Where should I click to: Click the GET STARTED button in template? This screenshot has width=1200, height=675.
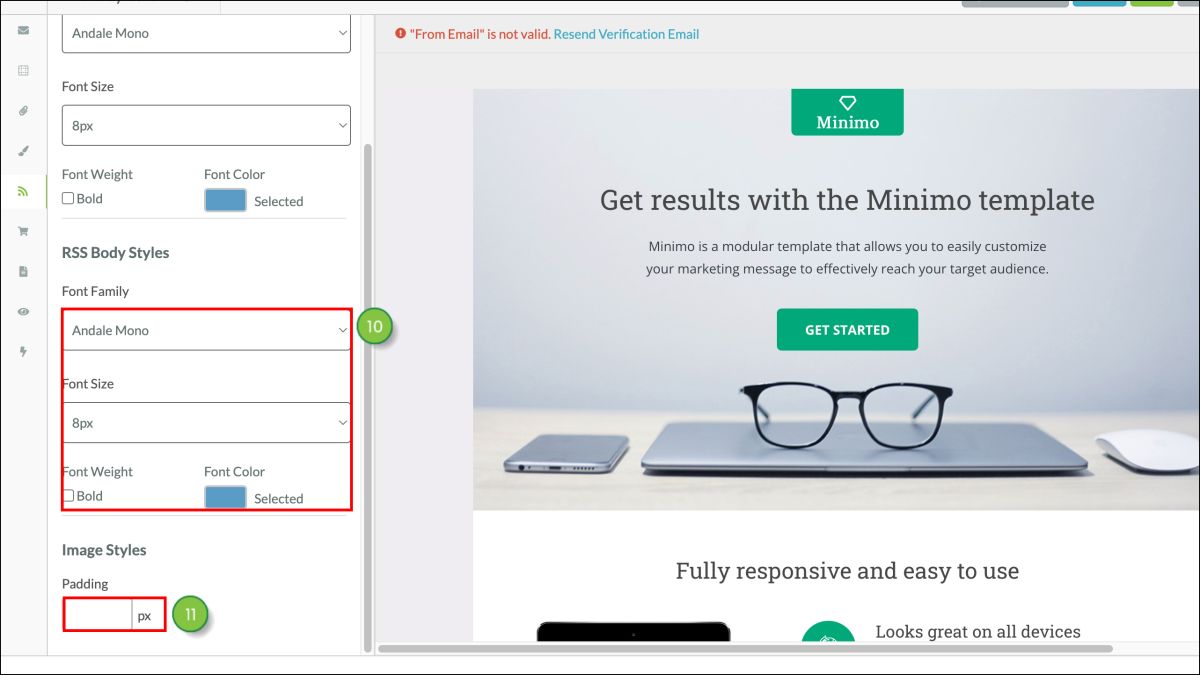pos(847,330)
